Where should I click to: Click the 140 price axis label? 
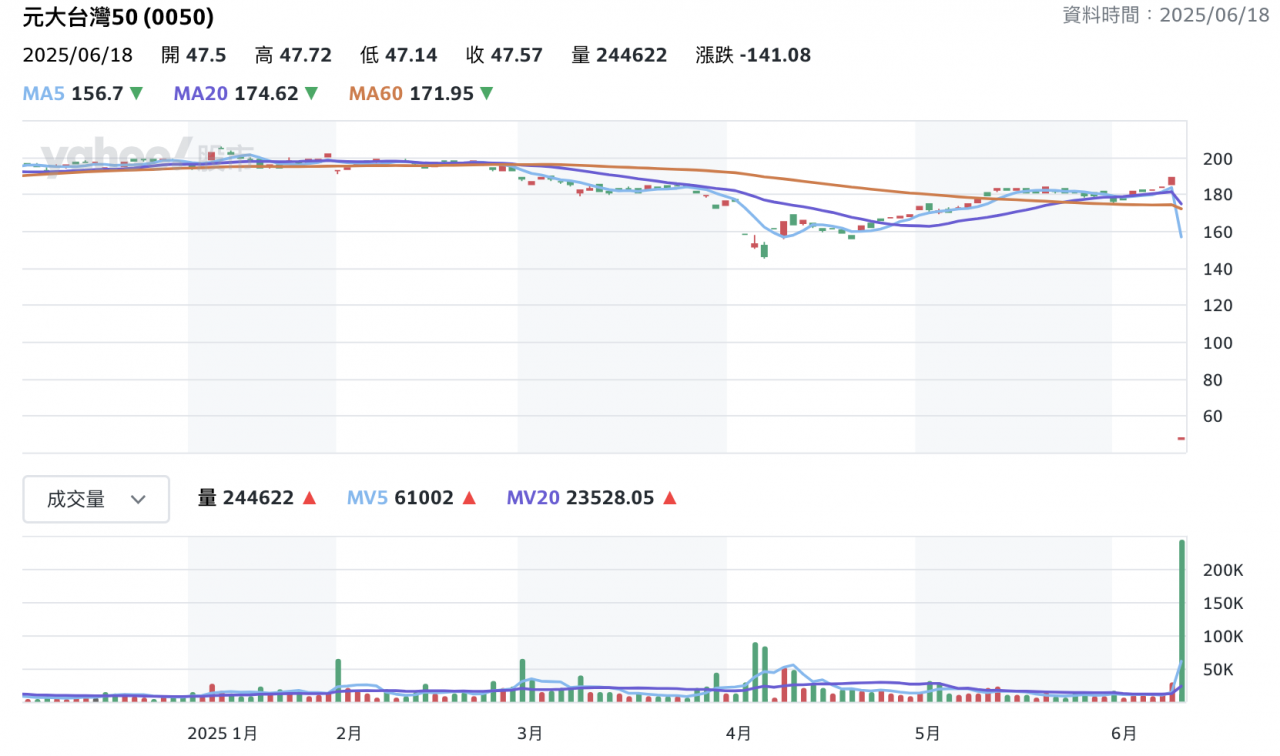(1218, 269)
